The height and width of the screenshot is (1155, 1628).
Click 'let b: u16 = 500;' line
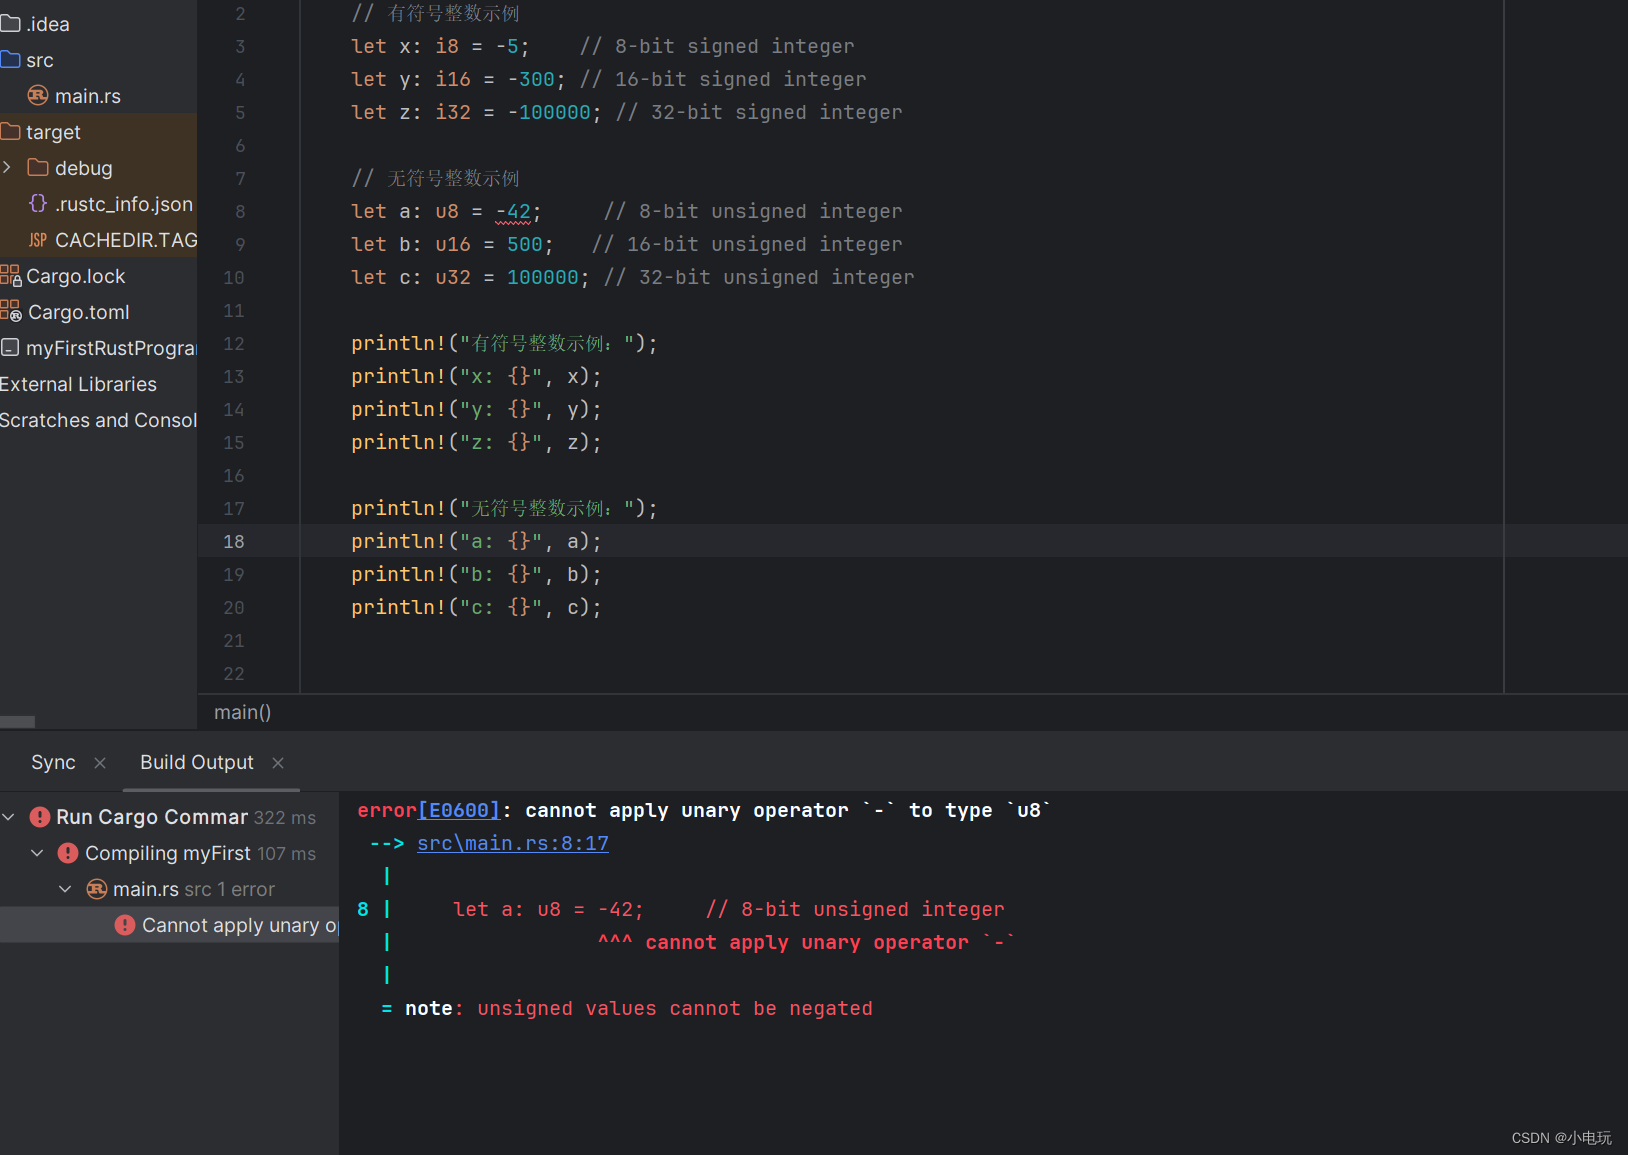point(452,244)
